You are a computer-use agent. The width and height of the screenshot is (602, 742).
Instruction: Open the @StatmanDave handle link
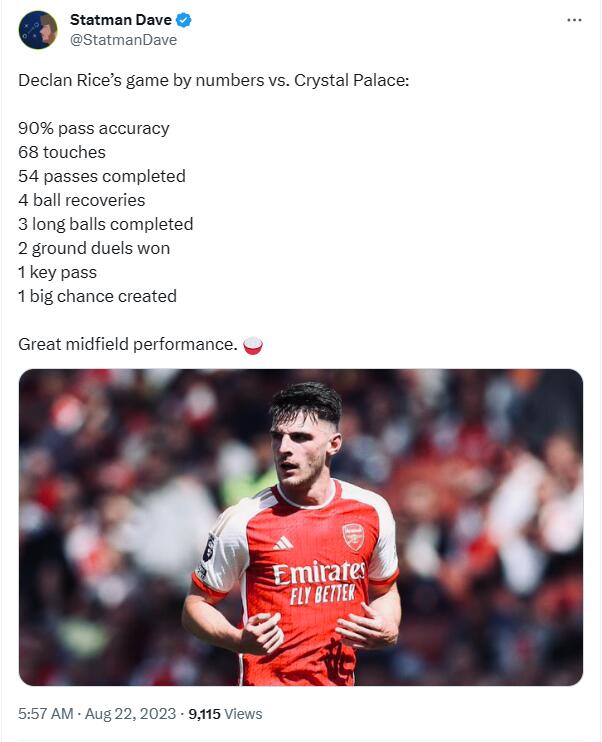tap(123, 40)
